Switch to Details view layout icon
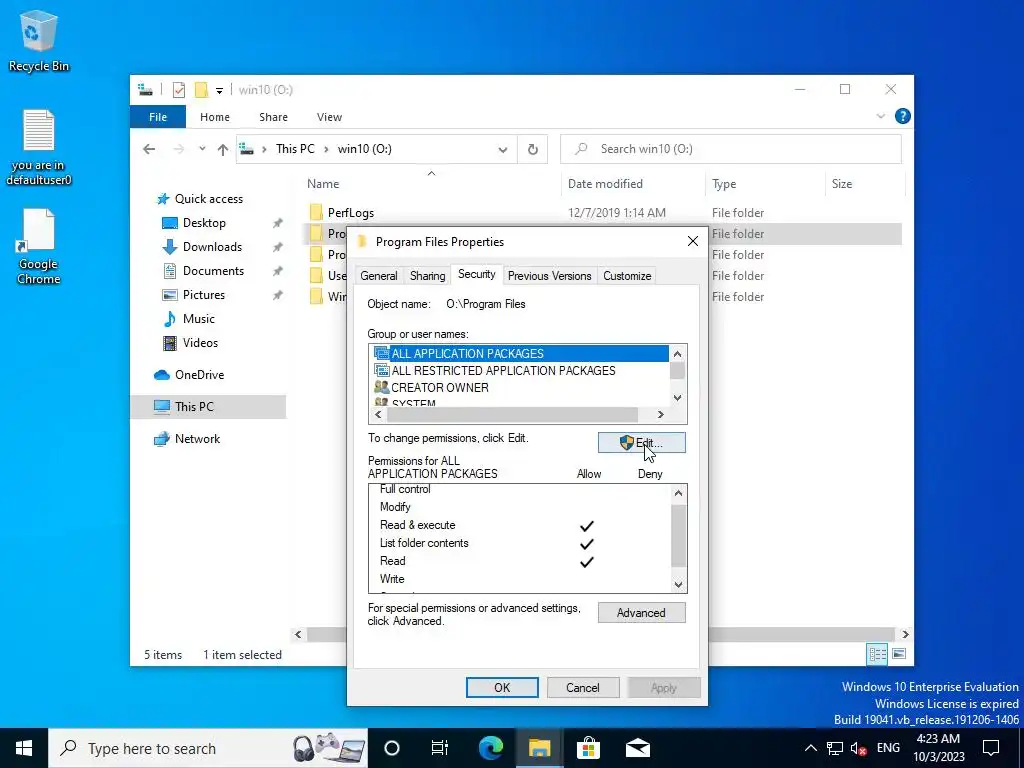Image resolution: width=1024 pixels, height=768 pixels. (x=877, y=654)
